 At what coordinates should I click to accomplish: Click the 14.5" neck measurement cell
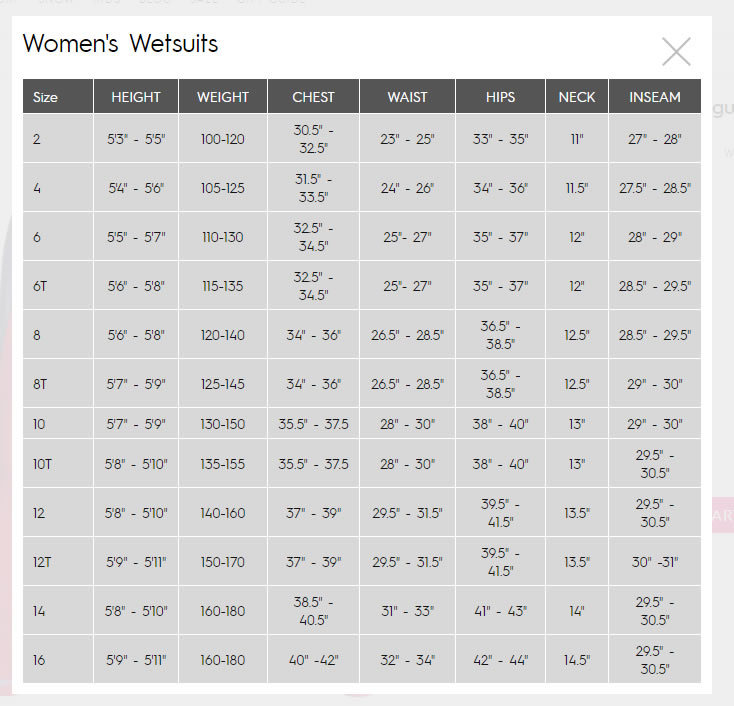[577, 660]
